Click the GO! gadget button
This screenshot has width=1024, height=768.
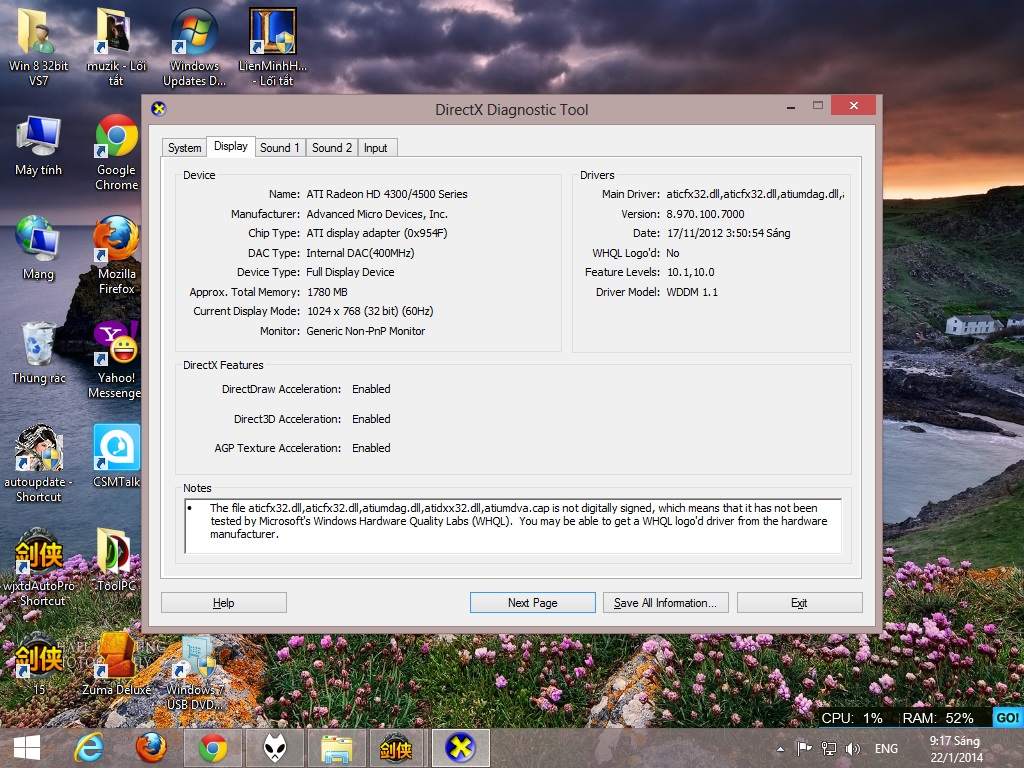point(1007,718)
